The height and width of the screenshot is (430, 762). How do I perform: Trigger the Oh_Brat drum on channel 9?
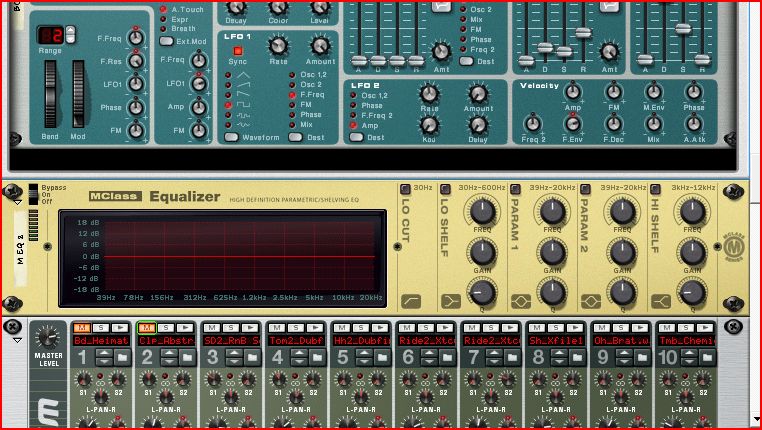point(640,328)
